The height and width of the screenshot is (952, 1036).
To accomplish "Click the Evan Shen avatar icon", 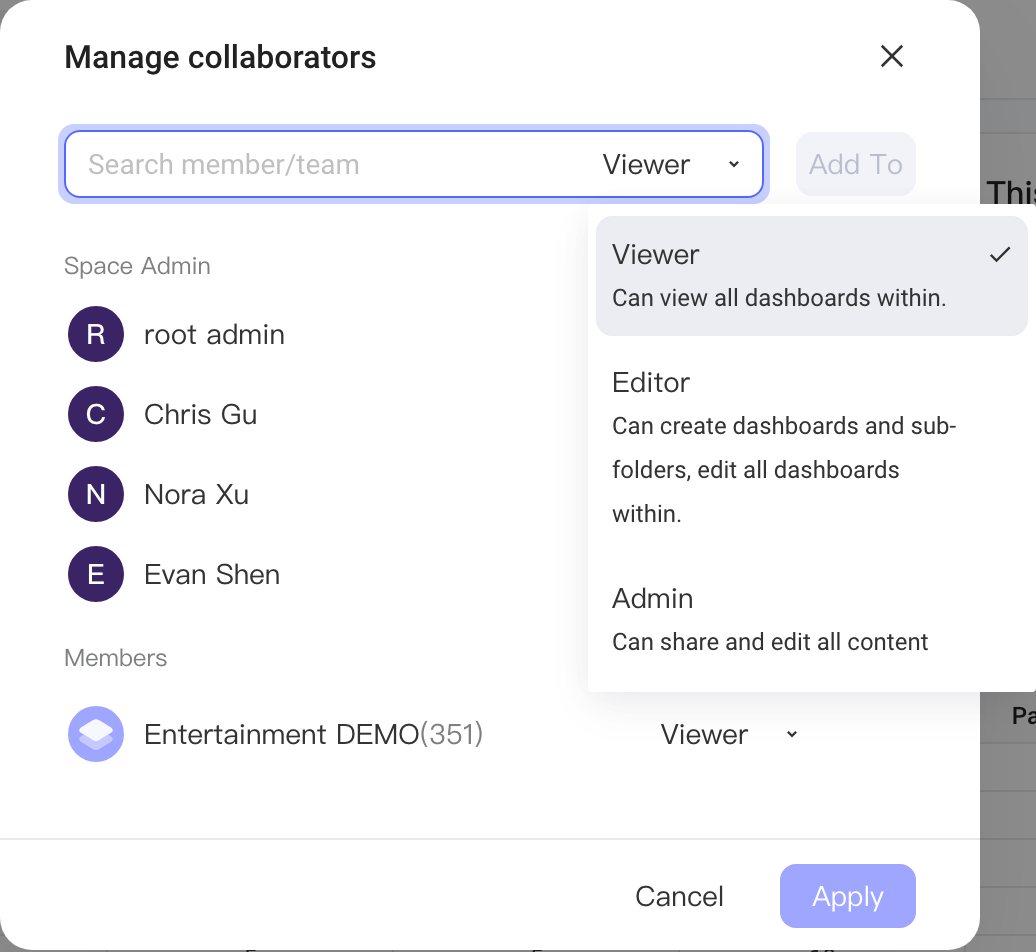I will click(x=96, y=574).
